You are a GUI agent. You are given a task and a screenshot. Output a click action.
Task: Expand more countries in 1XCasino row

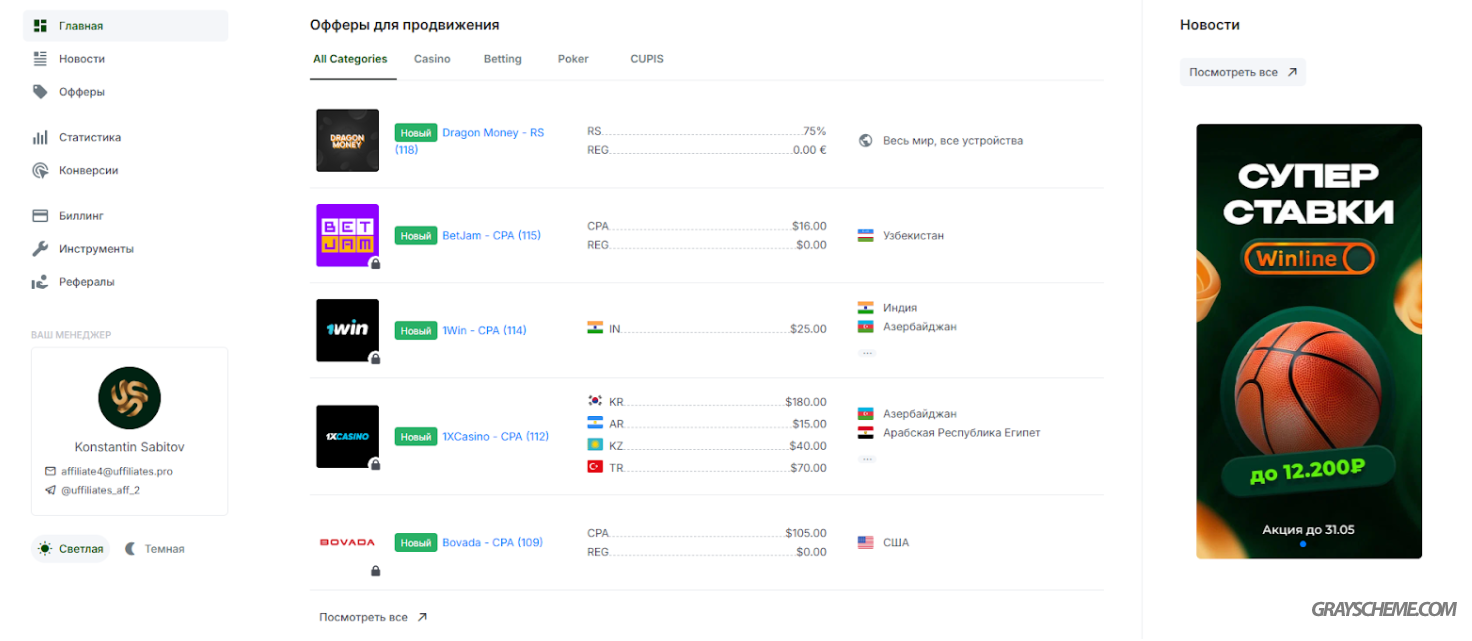point(867,458)
